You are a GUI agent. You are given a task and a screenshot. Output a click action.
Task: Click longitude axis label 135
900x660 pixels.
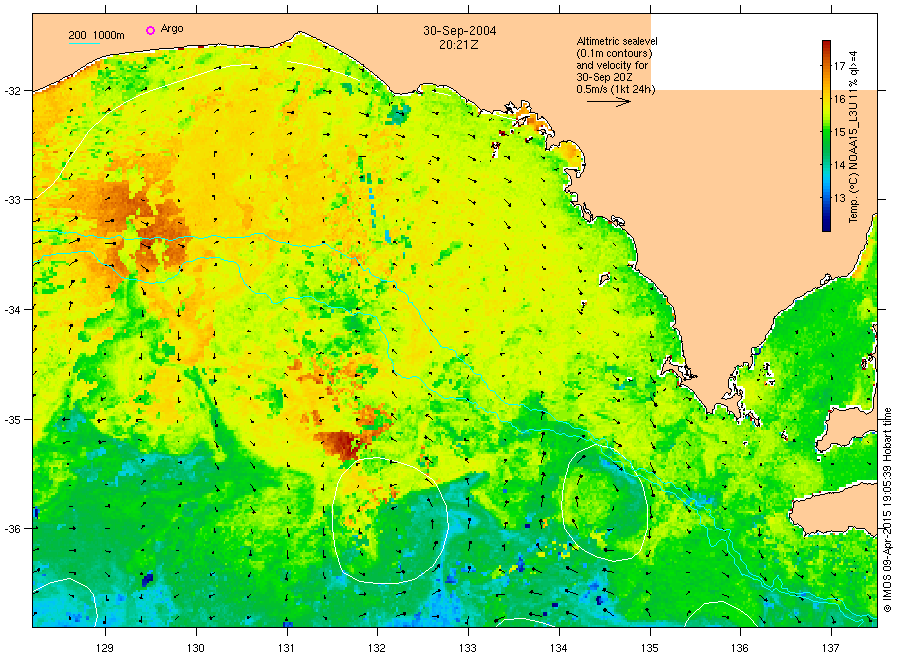coord(650,648)
